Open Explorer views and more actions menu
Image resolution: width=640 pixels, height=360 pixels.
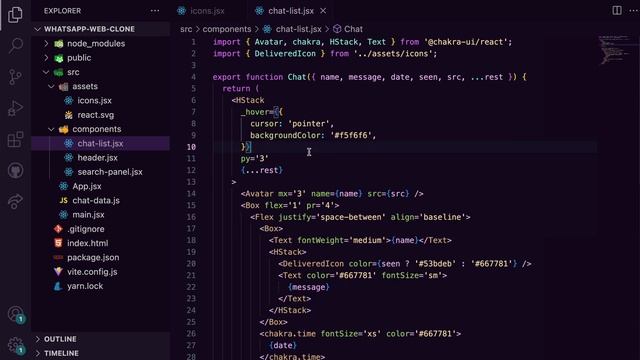[x=155, y=11]
